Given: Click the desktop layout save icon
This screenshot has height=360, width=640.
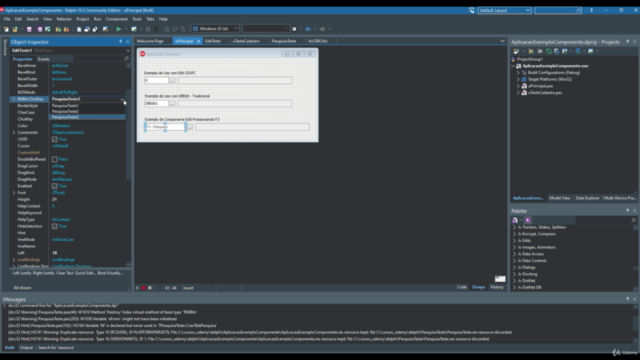Looking at the screenshot, I should 472,10.
